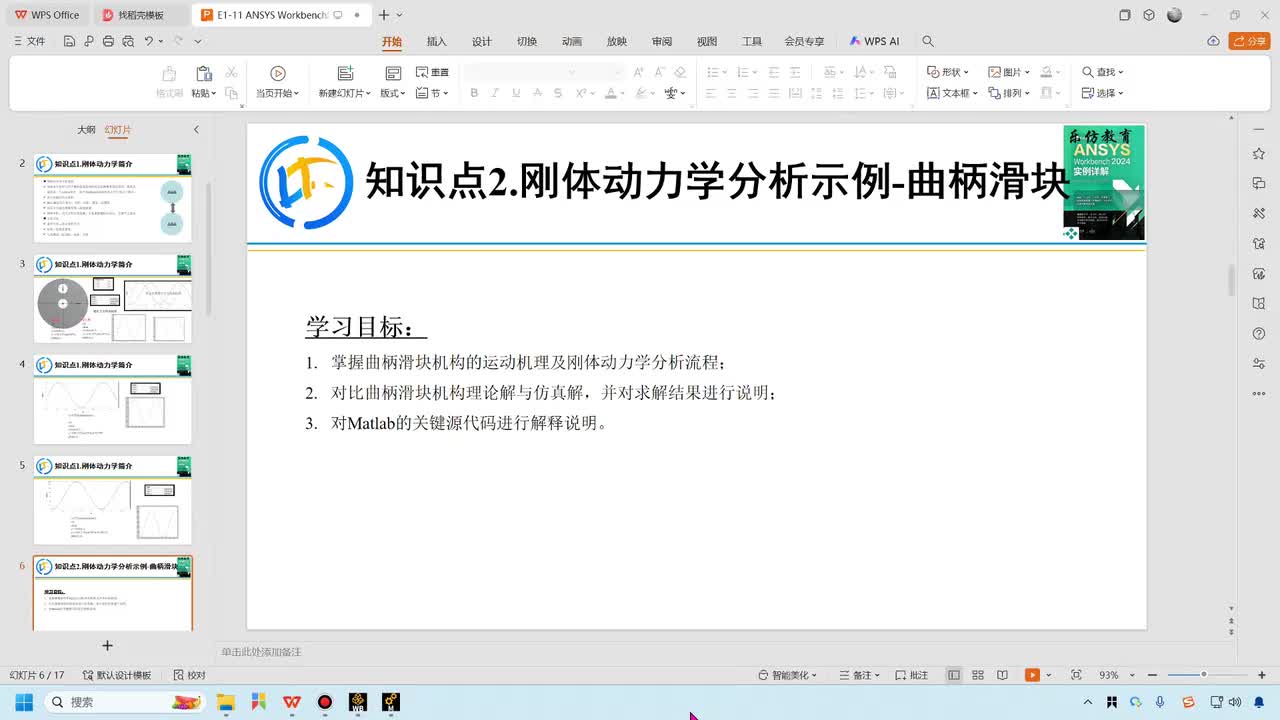Click the paste clipboard icon
The width and height of the screenshot is (1280, 720).
coord(203,73)
